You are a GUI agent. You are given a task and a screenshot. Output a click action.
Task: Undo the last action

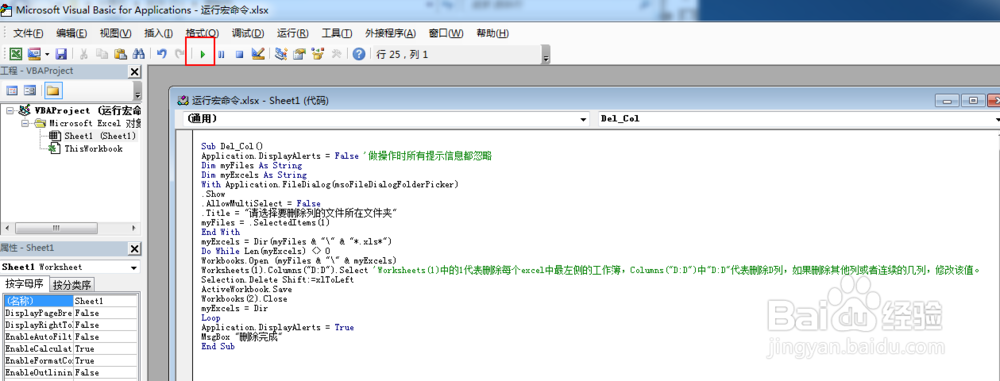[161, 54]
